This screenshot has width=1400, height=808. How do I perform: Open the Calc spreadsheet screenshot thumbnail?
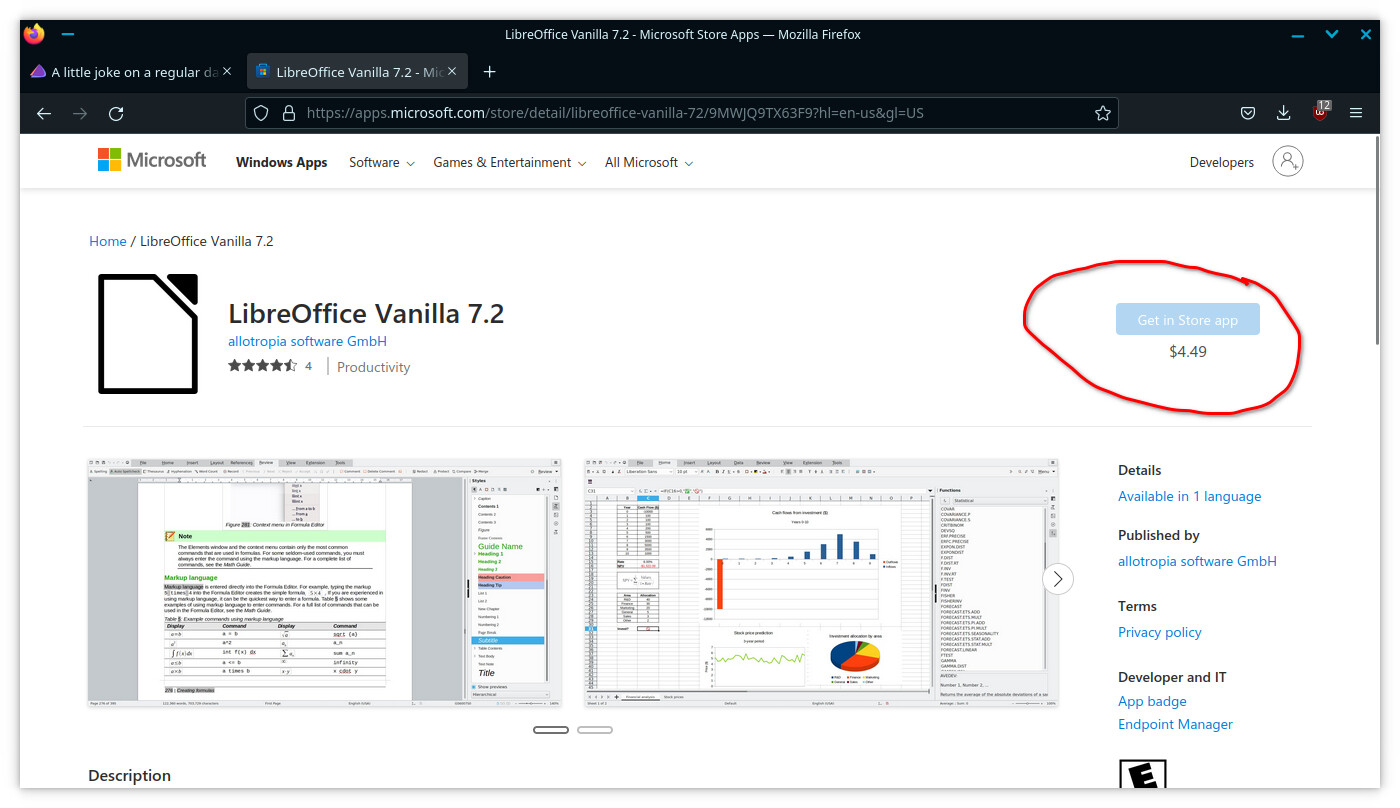click(820, 583)
